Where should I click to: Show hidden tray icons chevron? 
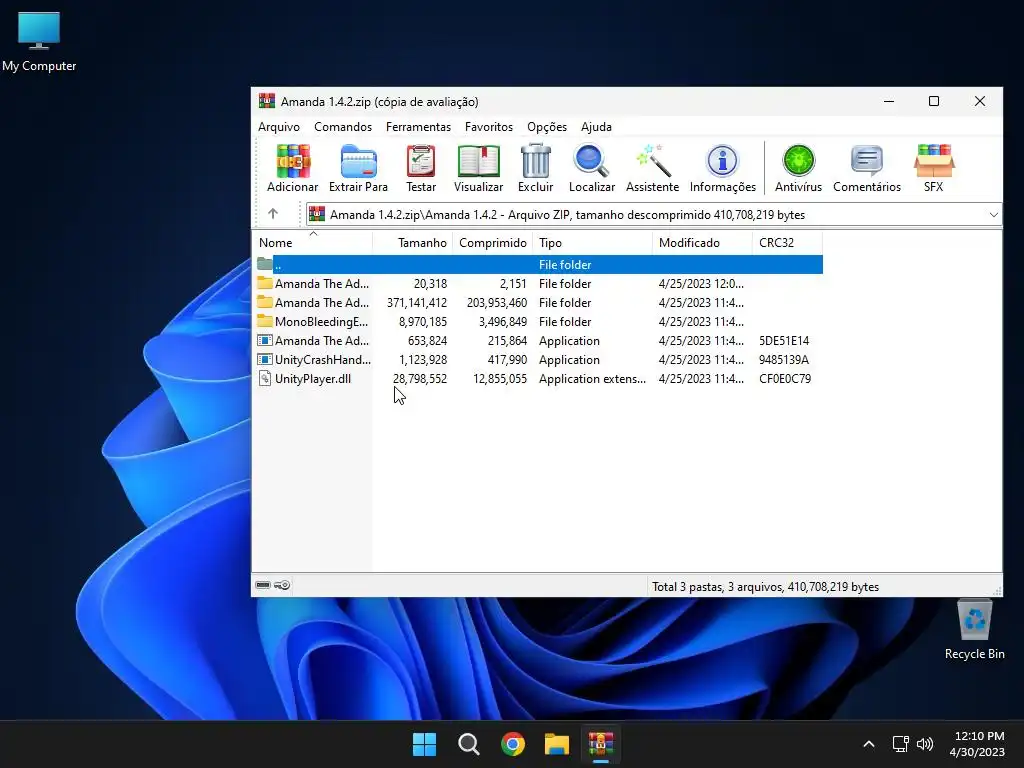[869, 744]
